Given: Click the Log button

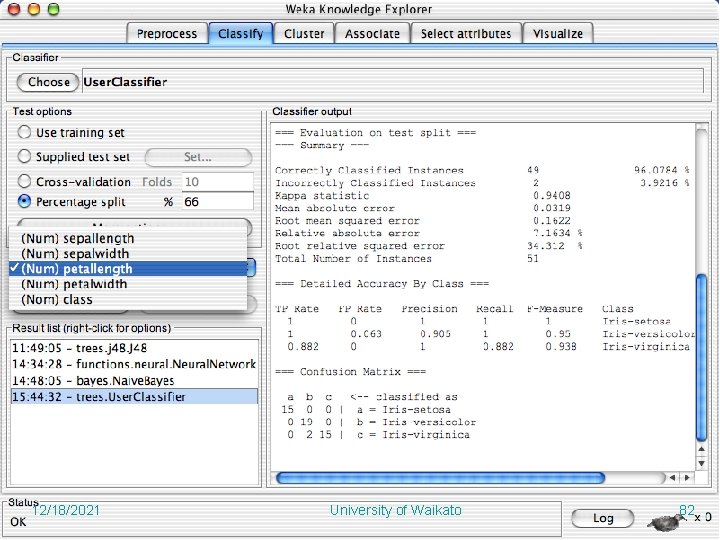Looking at the screenshot, I should click(x=603, y=518).
